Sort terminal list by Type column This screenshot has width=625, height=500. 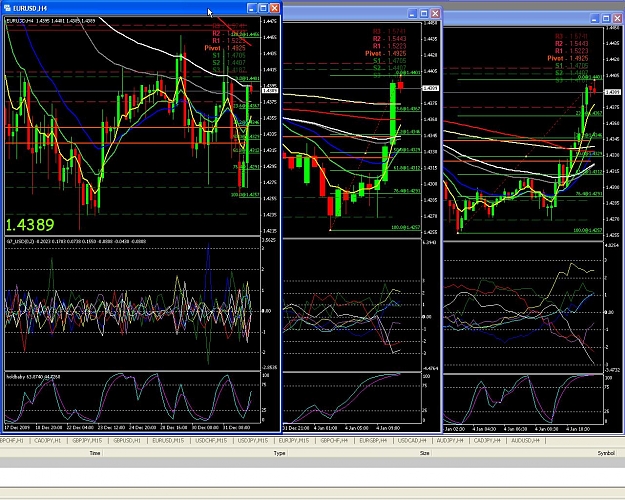click(279, 453)
